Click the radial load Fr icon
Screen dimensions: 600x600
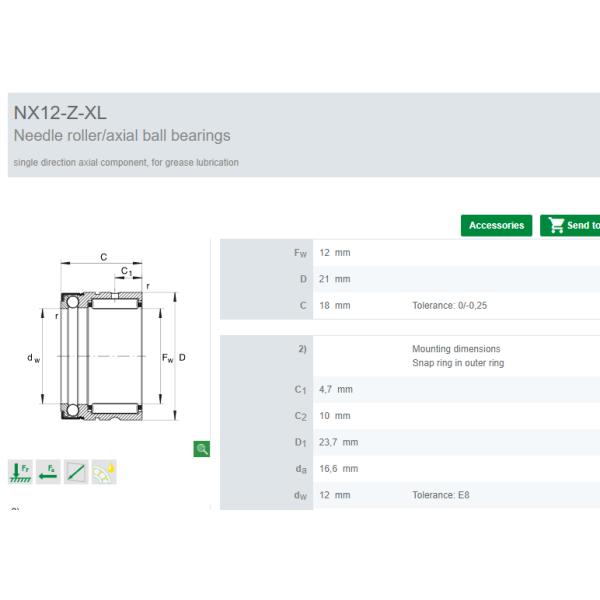coord(20,472)
